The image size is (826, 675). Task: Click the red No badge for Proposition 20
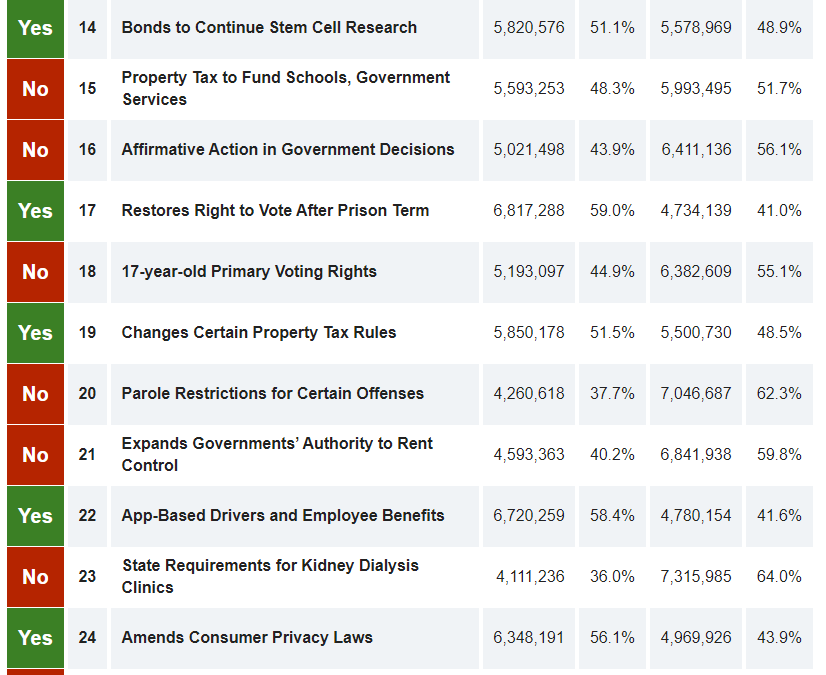click(x=35, y=394)
